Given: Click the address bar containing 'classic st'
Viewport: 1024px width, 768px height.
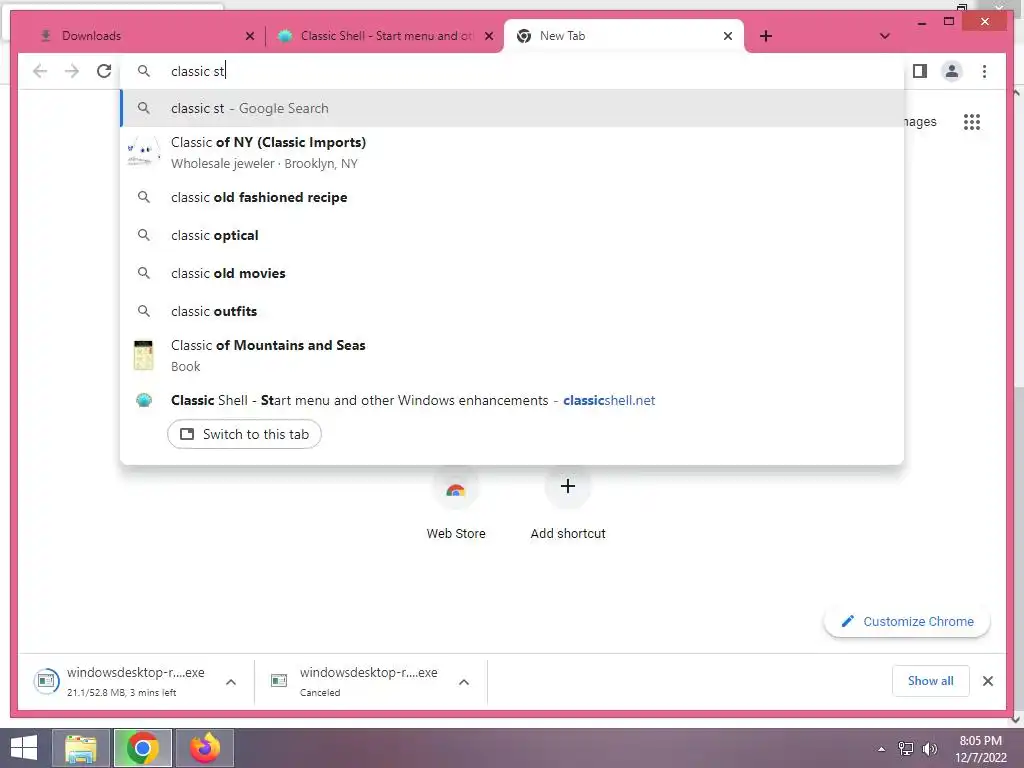Looking at the screenshot, I should click(512, 71).
